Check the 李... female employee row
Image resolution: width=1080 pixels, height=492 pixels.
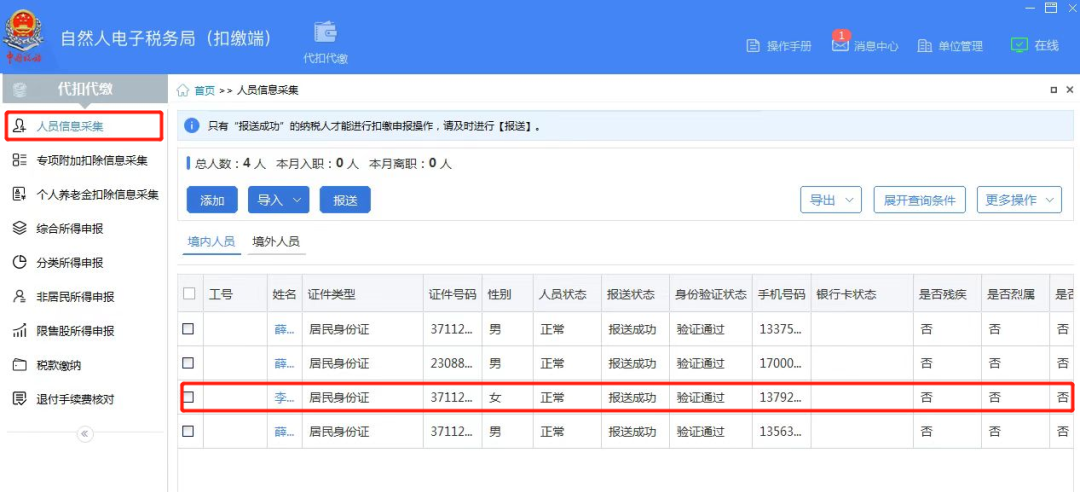[x=188, y=397]
